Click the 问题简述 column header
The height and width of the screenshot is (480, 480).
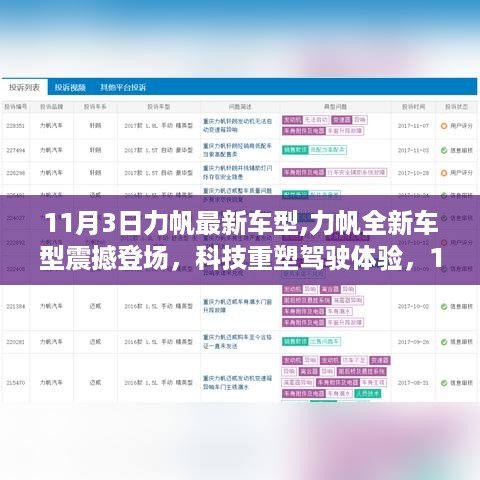(240, 107)
